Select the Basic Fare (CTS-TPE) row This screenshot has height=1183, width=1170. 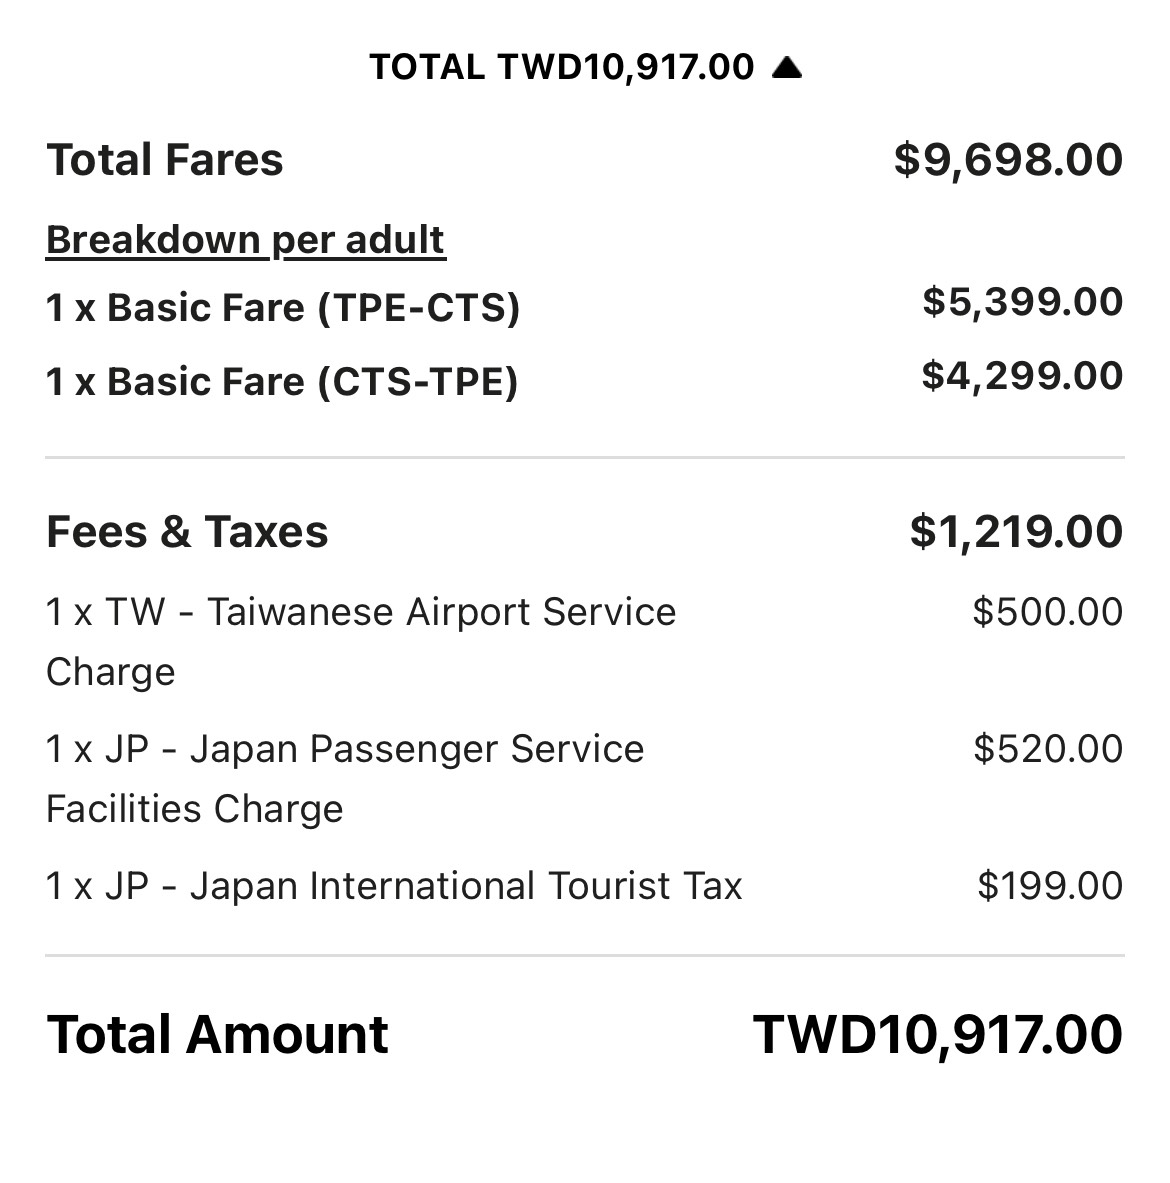(585, 381)
